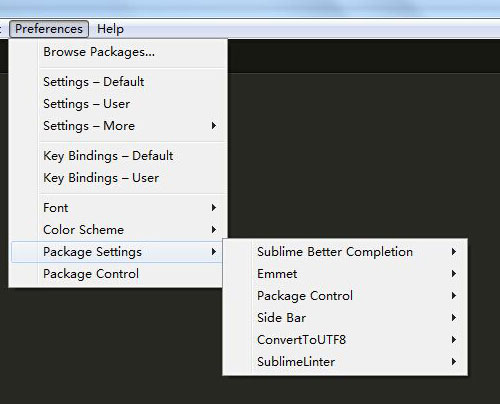Open the Help menu

(110, 29)
